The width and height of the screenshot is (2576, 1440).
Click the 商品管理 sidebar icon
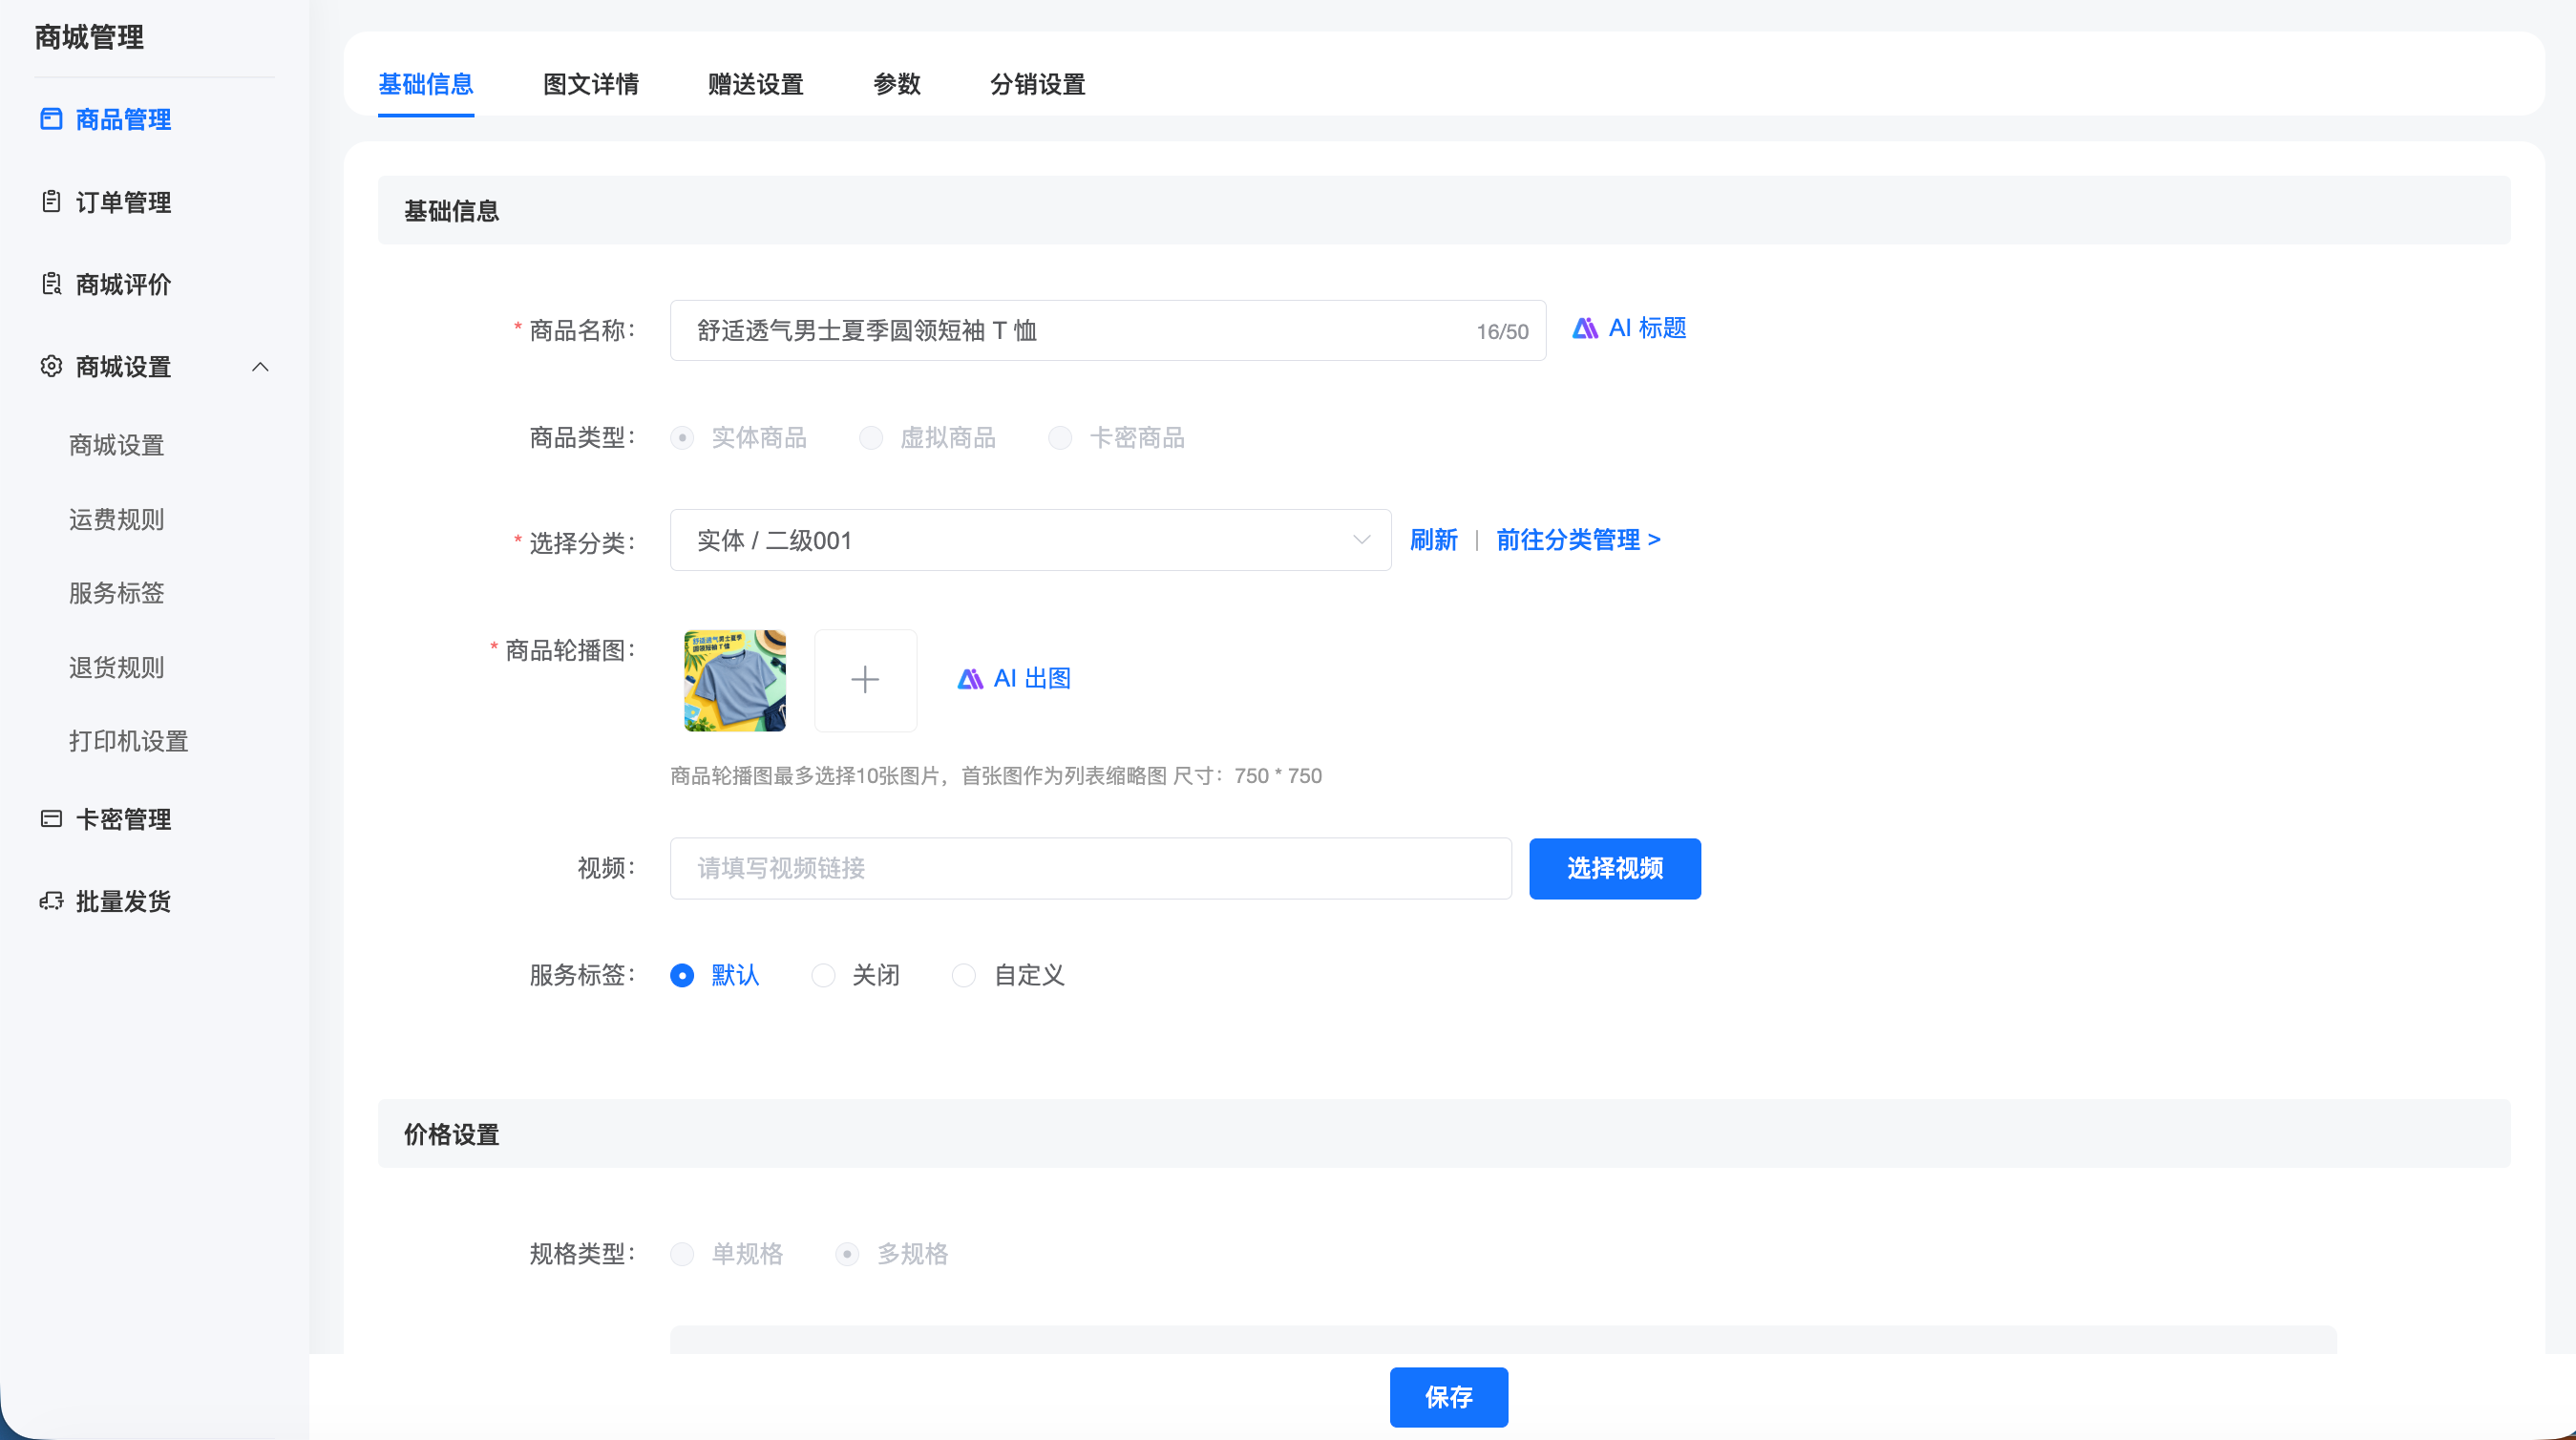pos(51,119)
